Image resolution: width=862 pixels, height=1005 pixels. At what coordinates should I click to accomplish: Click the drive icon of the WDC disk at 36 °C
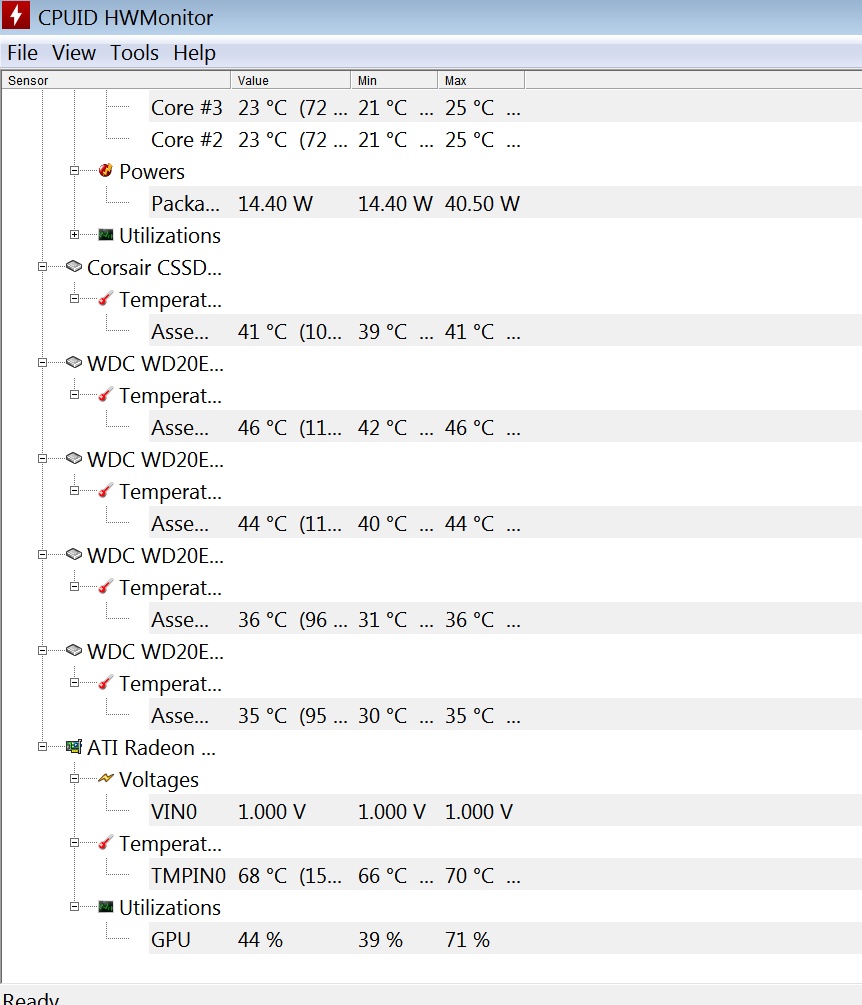pyautogui.click(x=74, y=554)
